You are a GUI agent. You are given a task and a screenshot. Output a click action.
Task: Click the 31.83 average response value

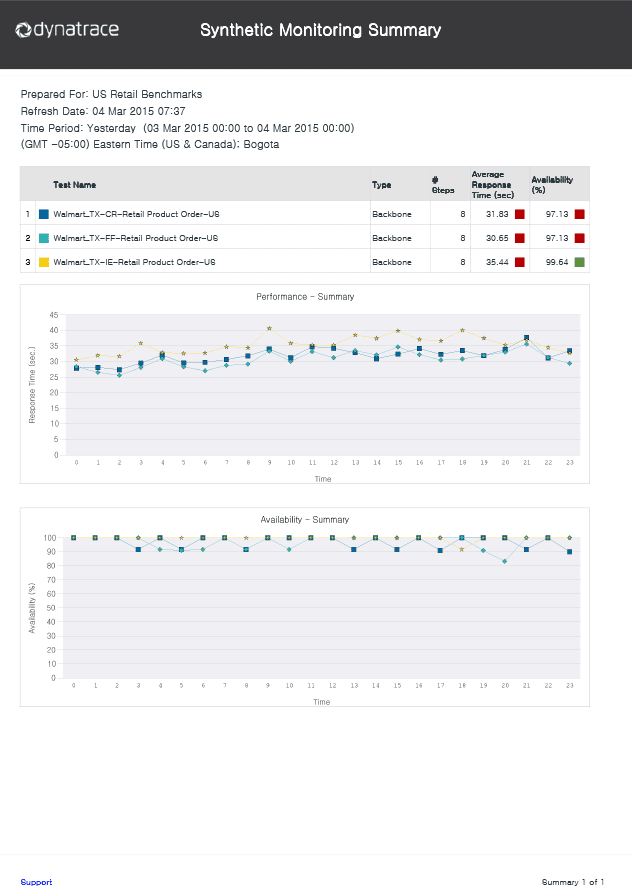[497, 214]
